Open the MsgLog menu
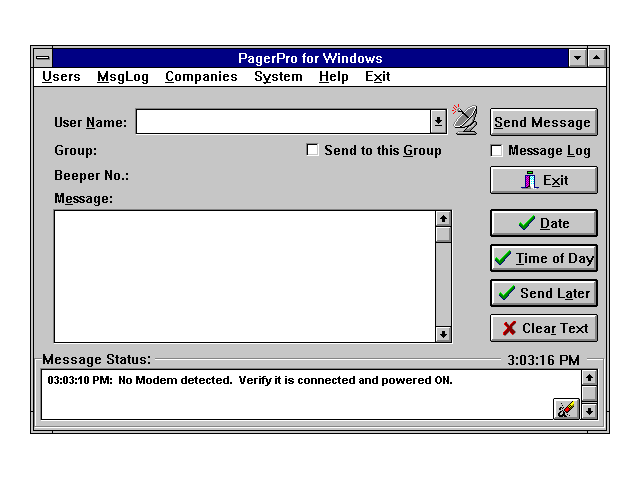 [x=122, y=76]
